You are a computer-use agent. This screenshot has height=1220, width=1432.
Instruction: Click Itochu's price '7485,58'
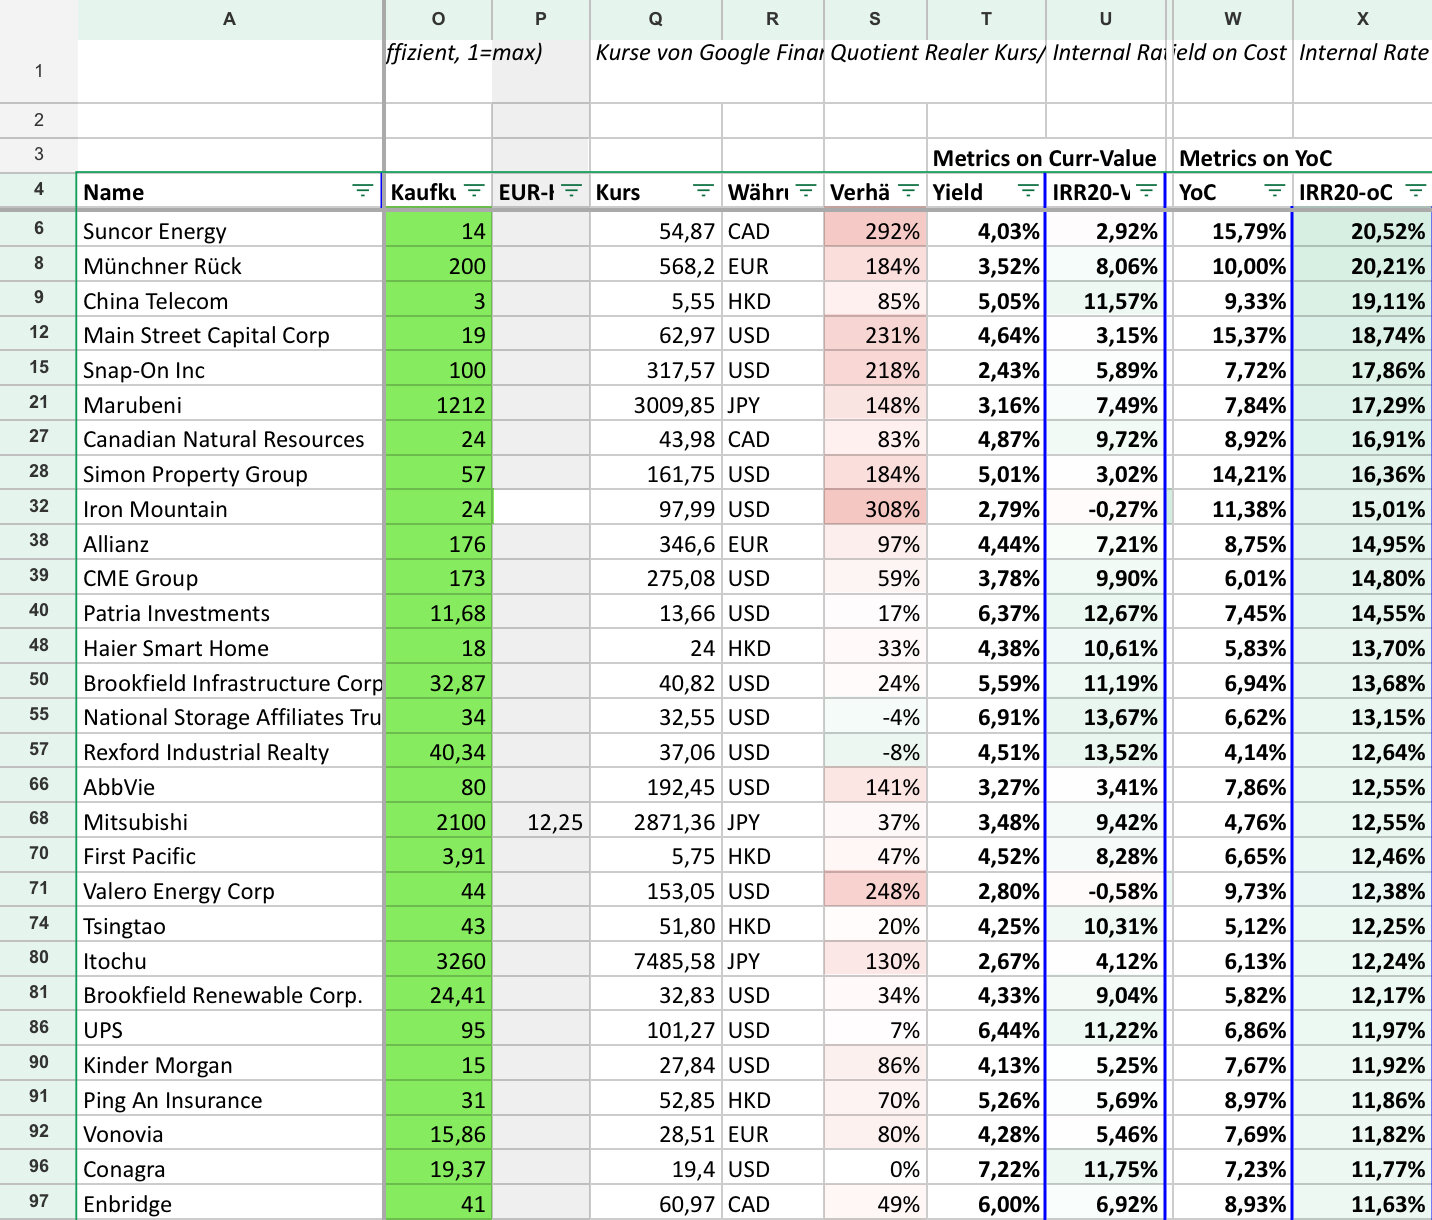click(x=656, y=961)
